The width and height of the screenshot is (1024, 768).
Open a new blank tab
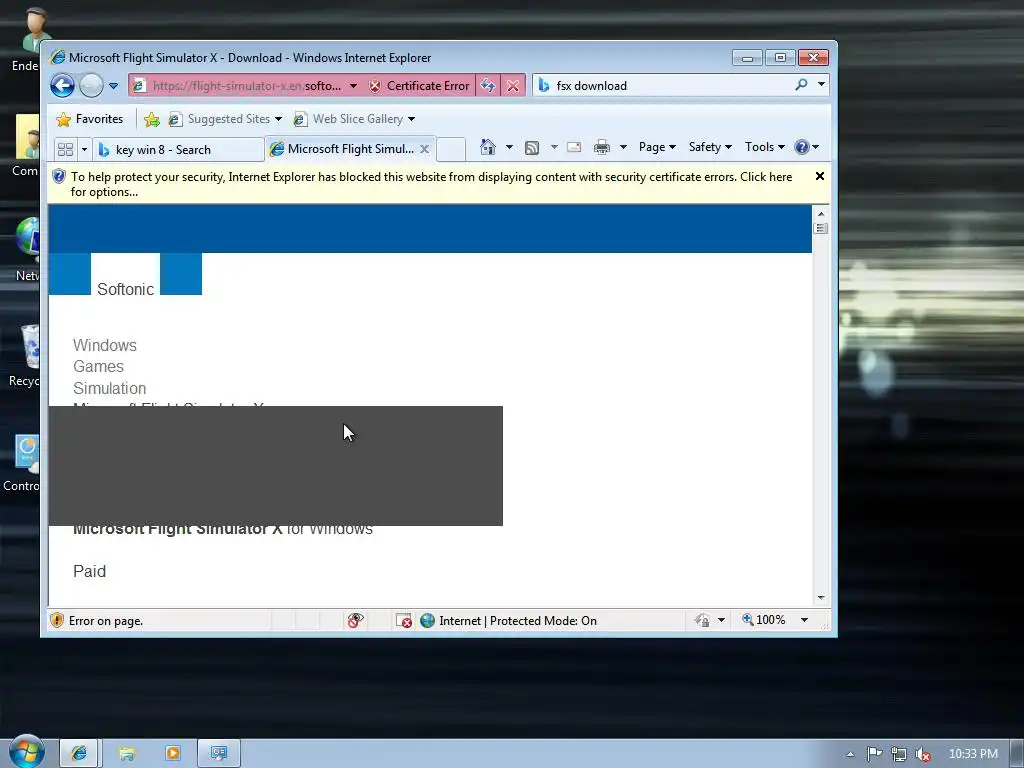[451, 150]
